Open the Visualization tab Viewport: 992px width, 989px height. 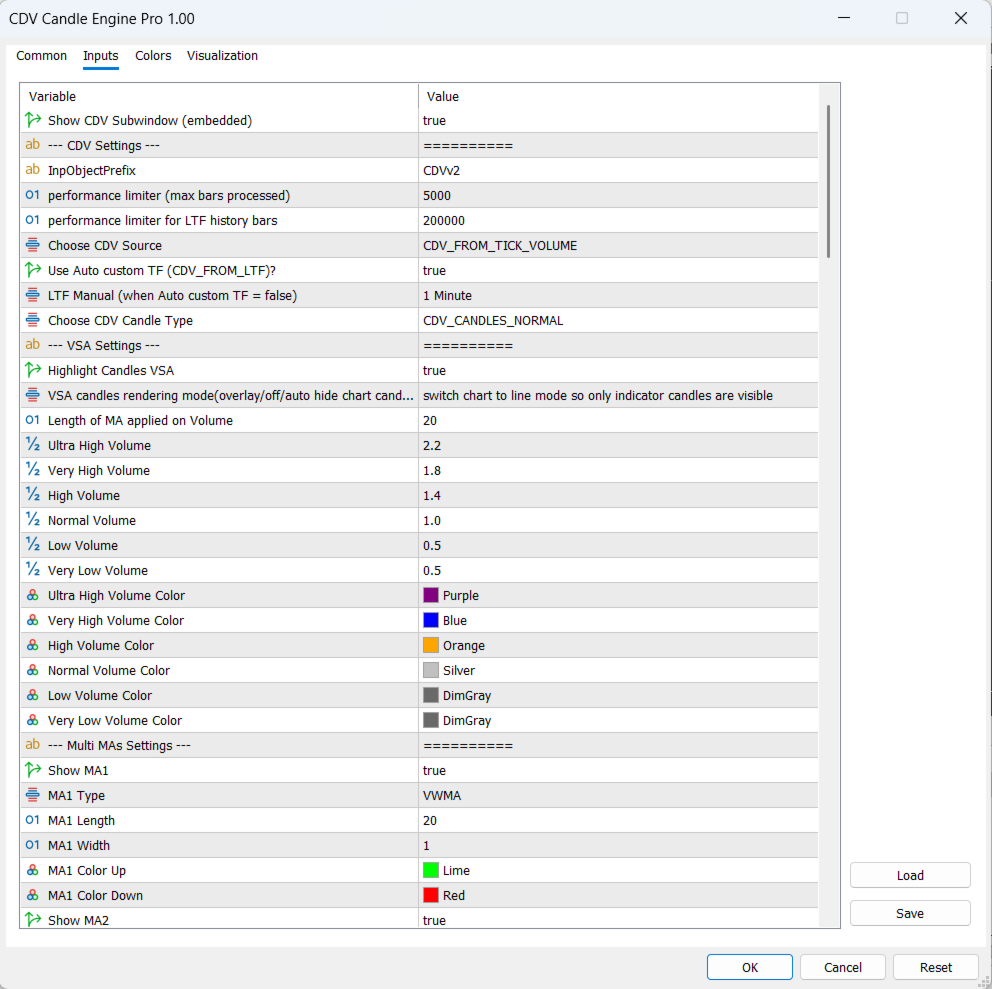click(222, 56)
